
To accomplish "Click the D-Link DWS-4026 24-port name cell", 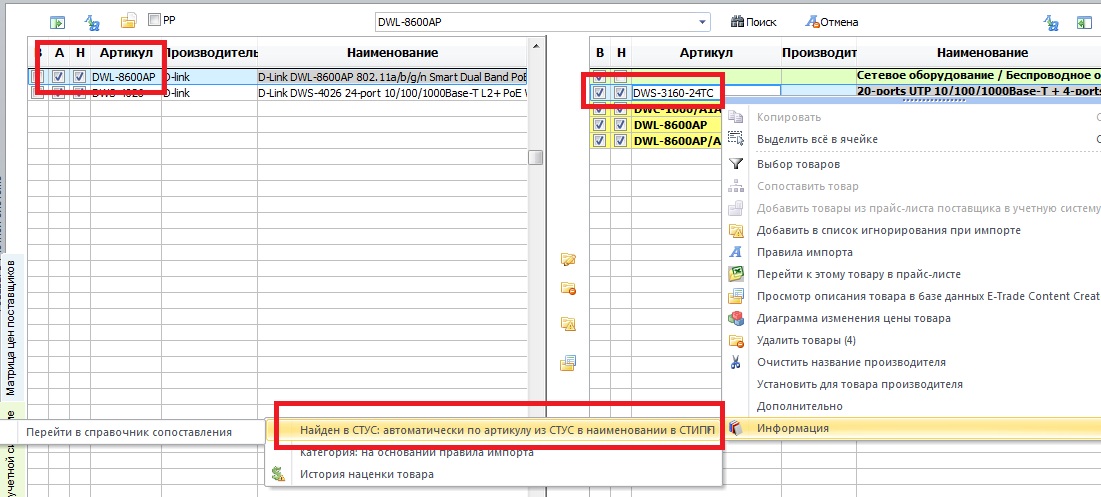I will click(x=392, y=93).
